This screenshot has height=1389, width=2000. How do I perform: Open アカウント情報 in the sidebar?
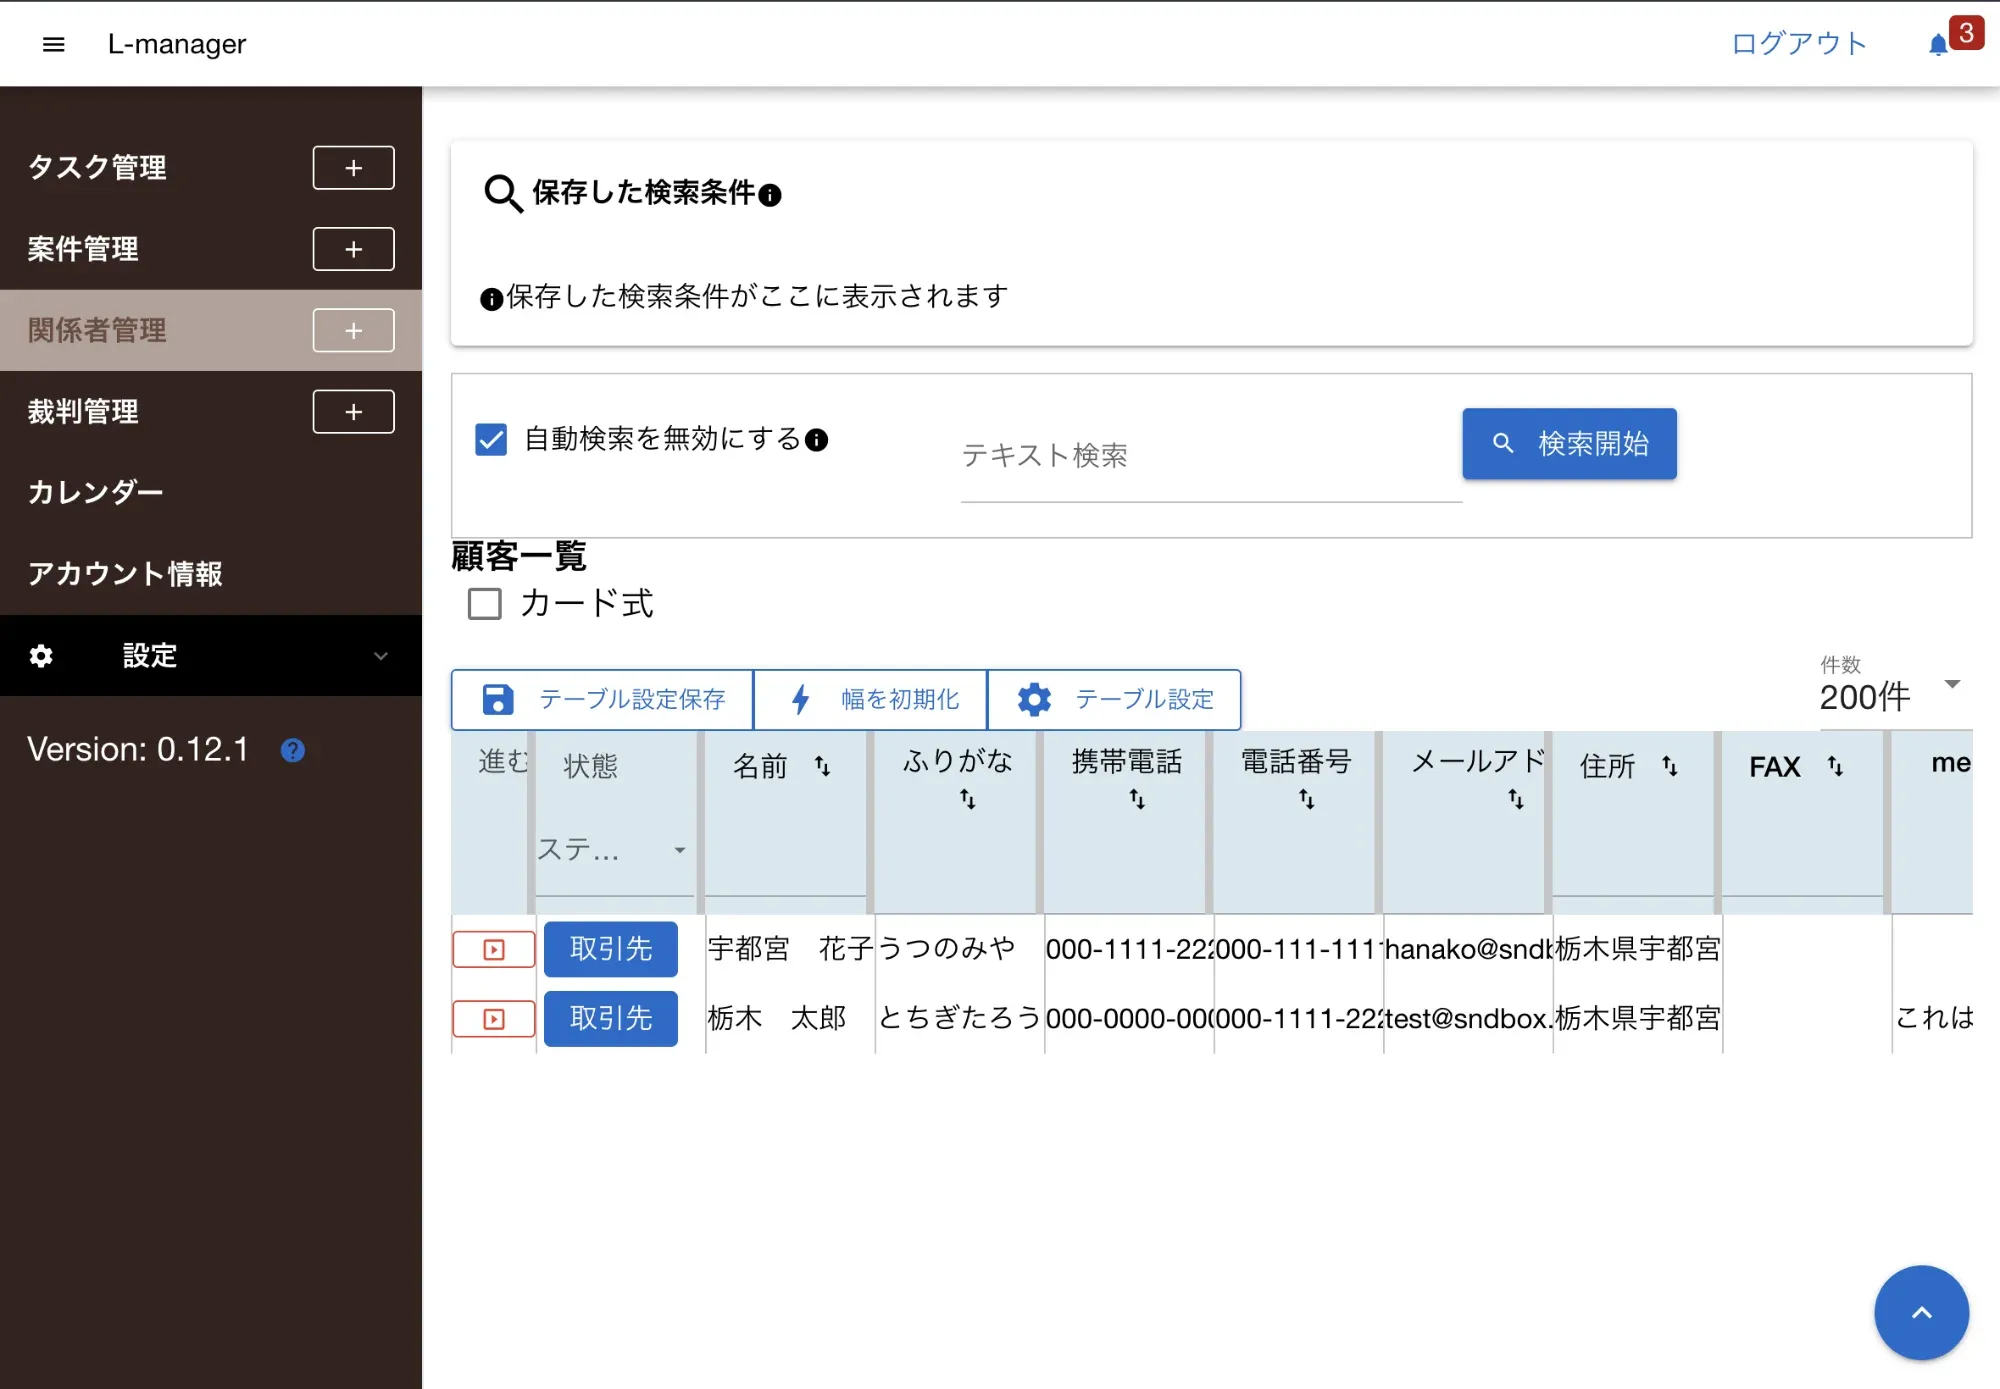pyautogui.click(x=125, y=574)
